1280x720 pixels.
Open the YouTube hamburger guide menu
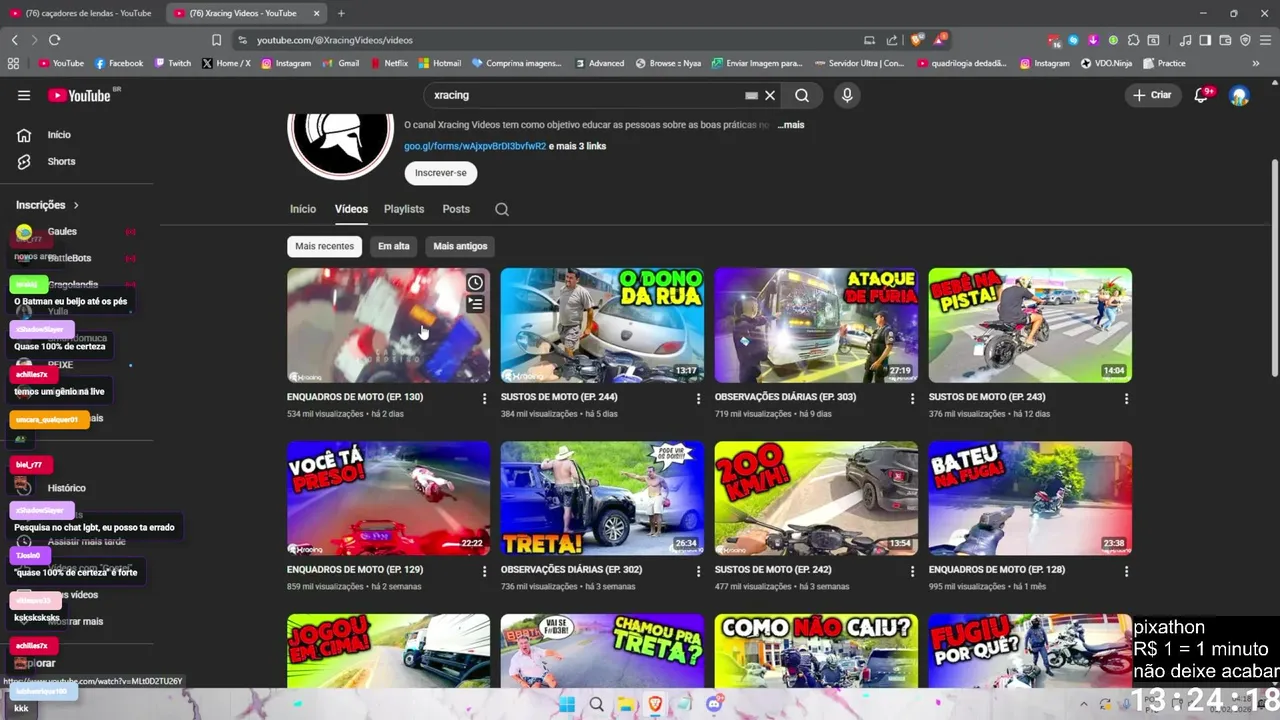point(24,95)
